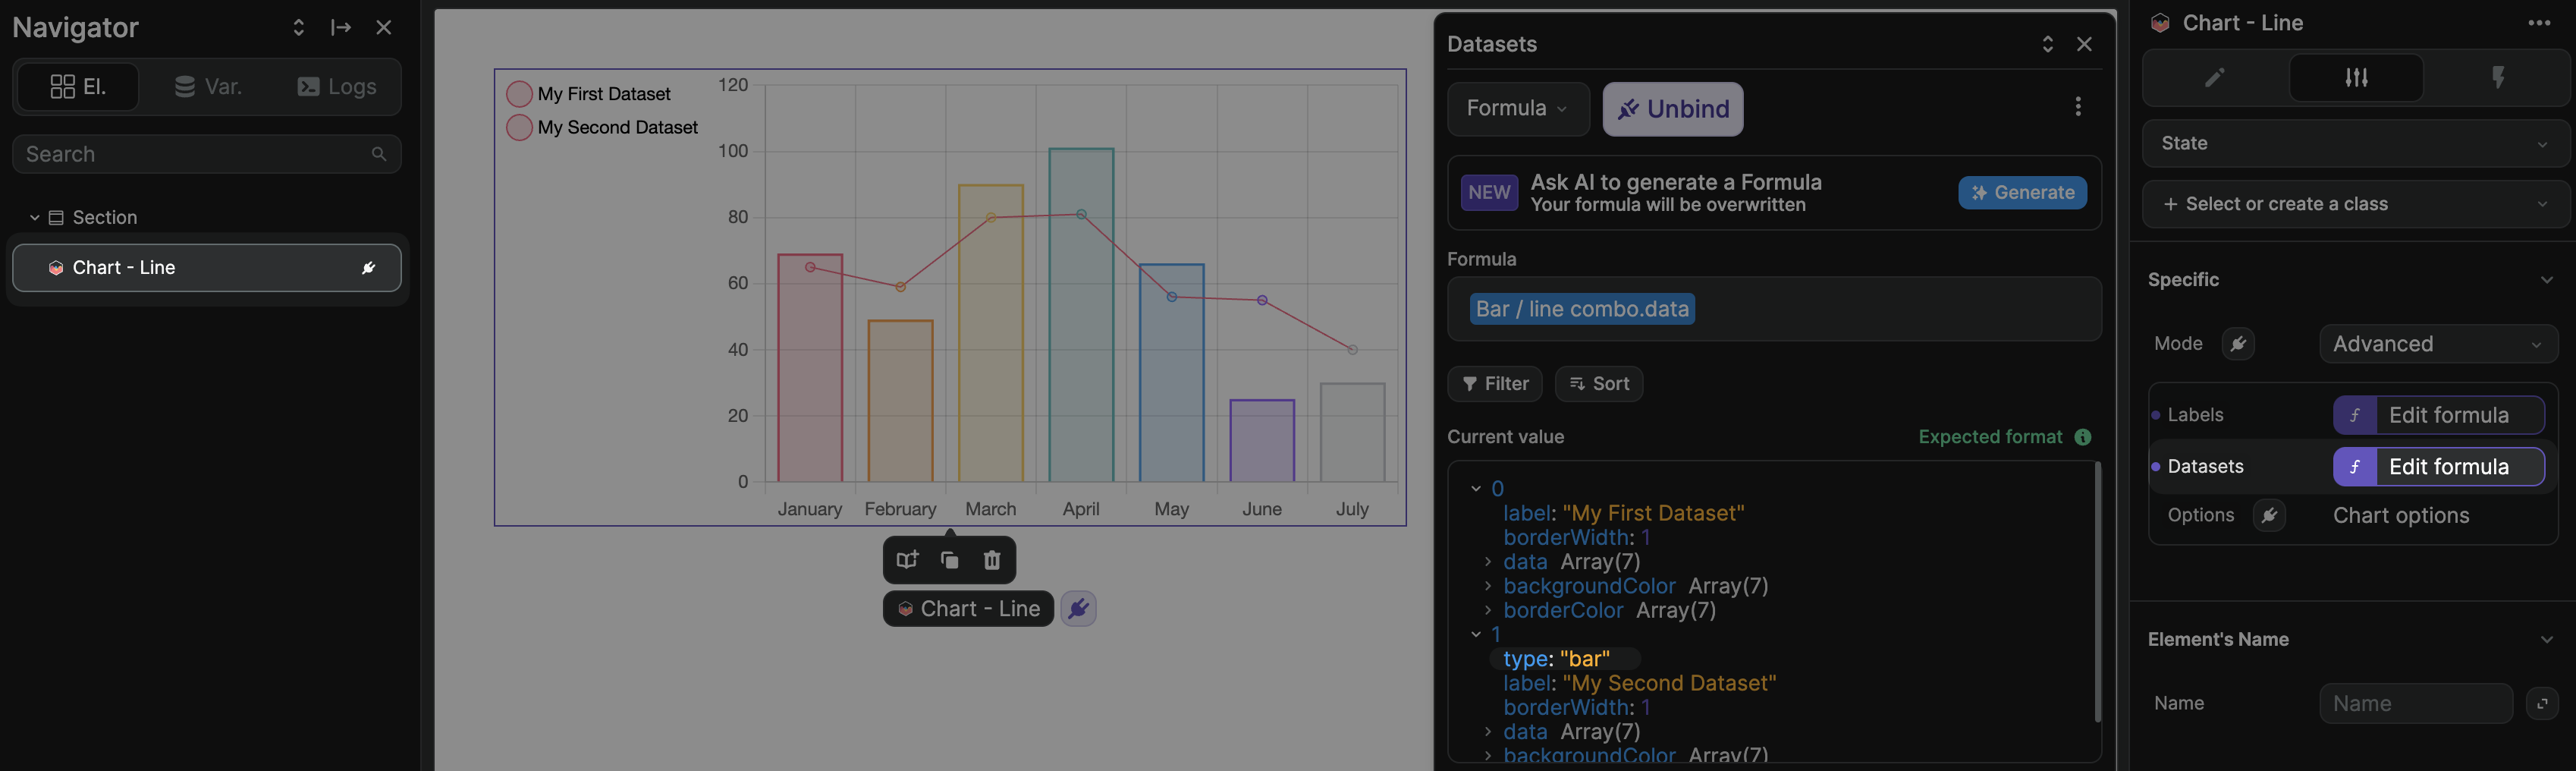Open the settings sliders tab icon
This screenshot has width=2576, height=771.
(x=2356, y=77)
